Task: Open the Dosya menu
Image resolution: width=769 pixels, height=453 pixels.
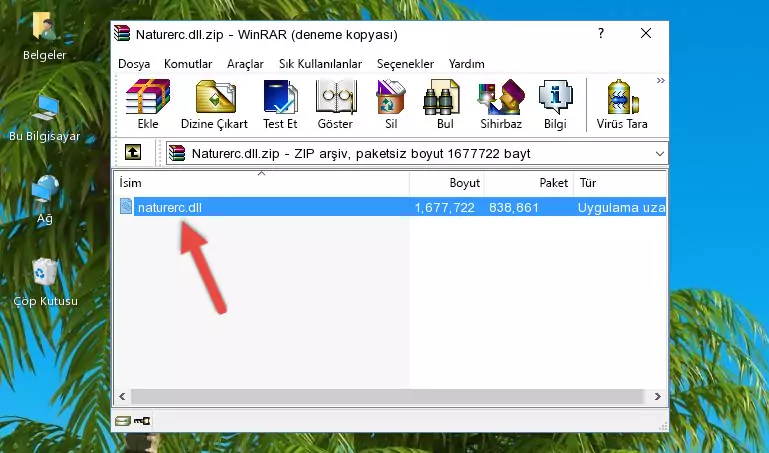Action: pyautogui.click(x=134, y=64)
